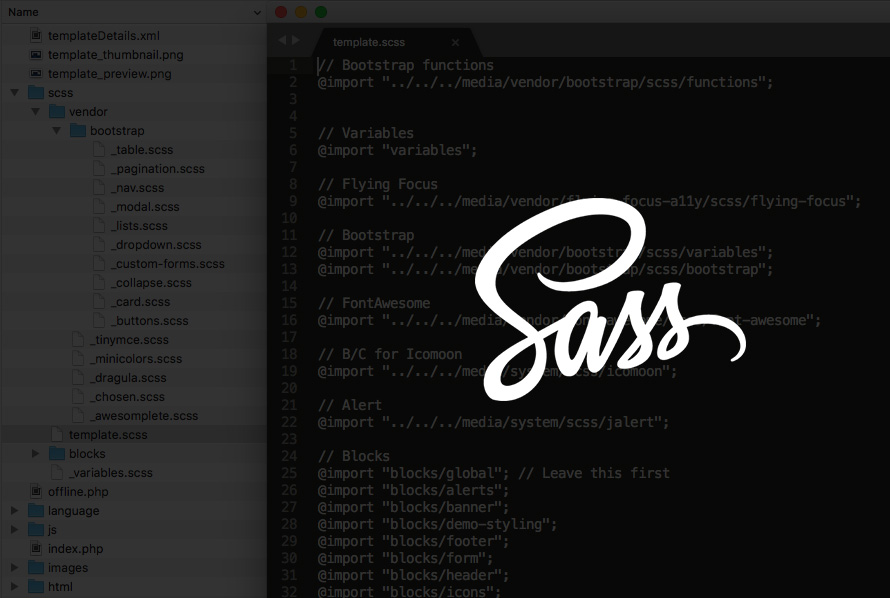Click the document icon beside _modal.scss
890x598 pixels.
(99, 206)
